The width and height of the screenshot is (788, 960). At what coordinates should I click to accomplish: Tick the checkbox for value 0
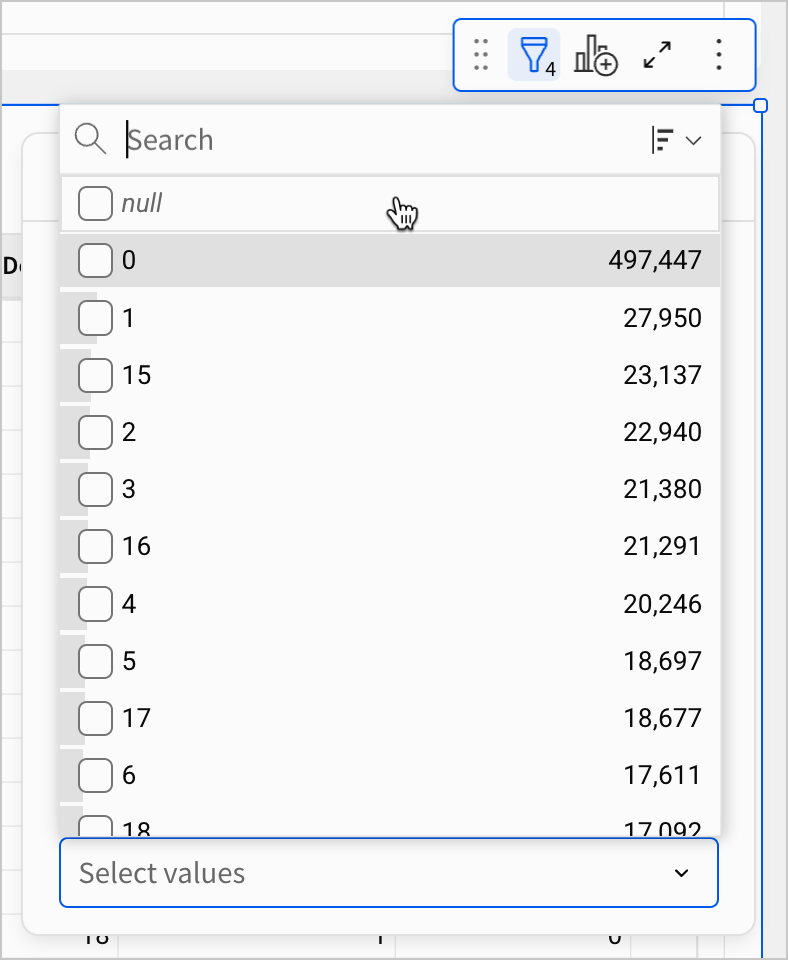(95, 261)
